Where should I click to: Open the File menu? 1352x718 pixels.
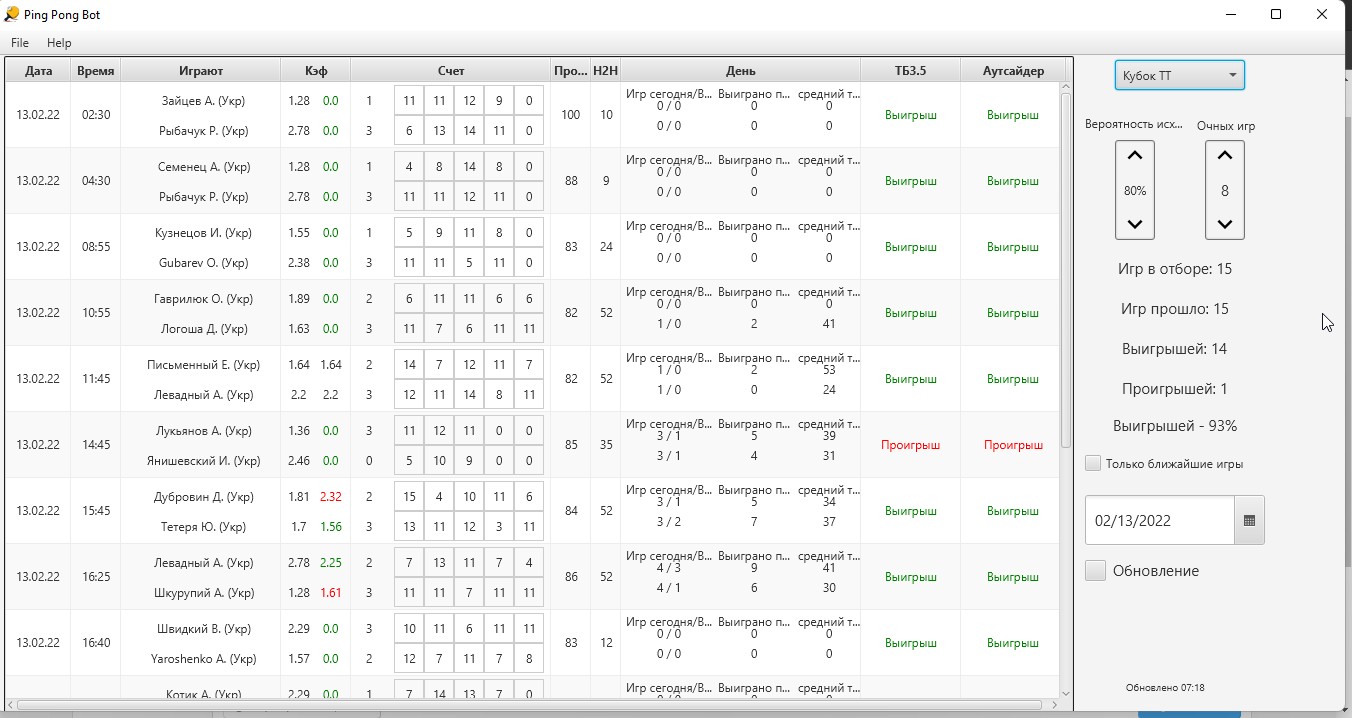tap(20, 43)
